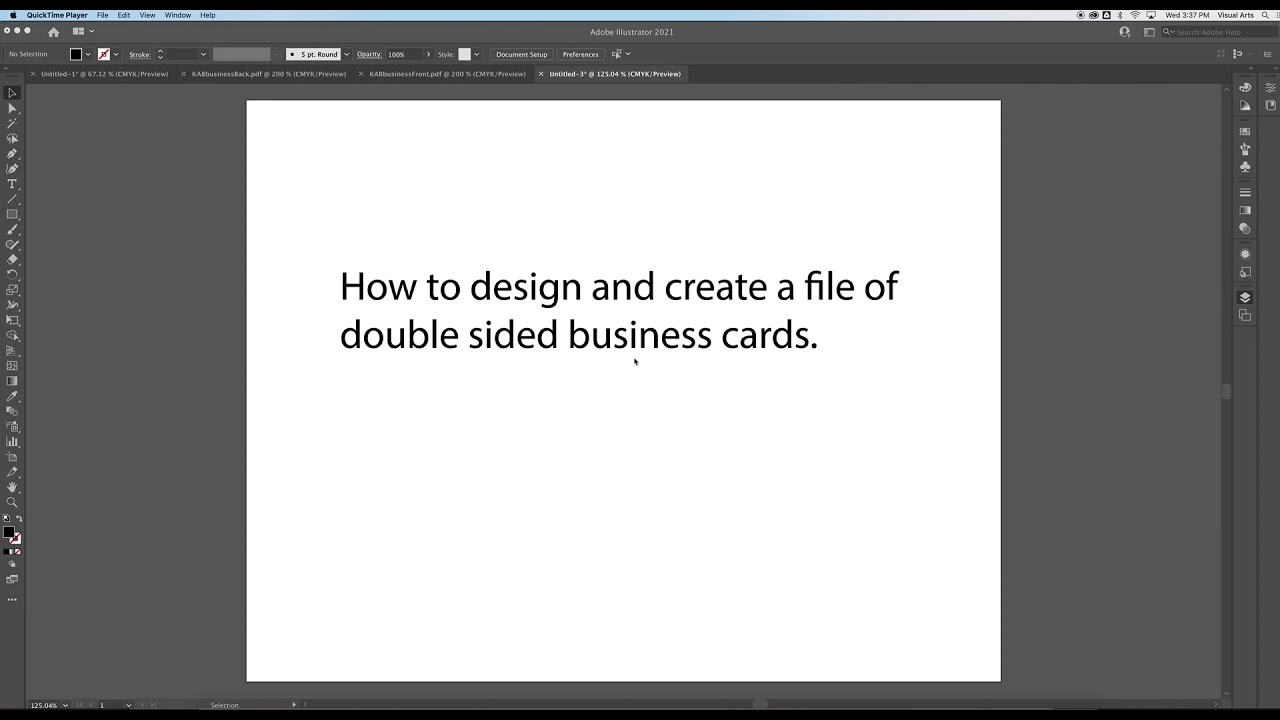Open the Color panel palette icon

click(1245, 87)
